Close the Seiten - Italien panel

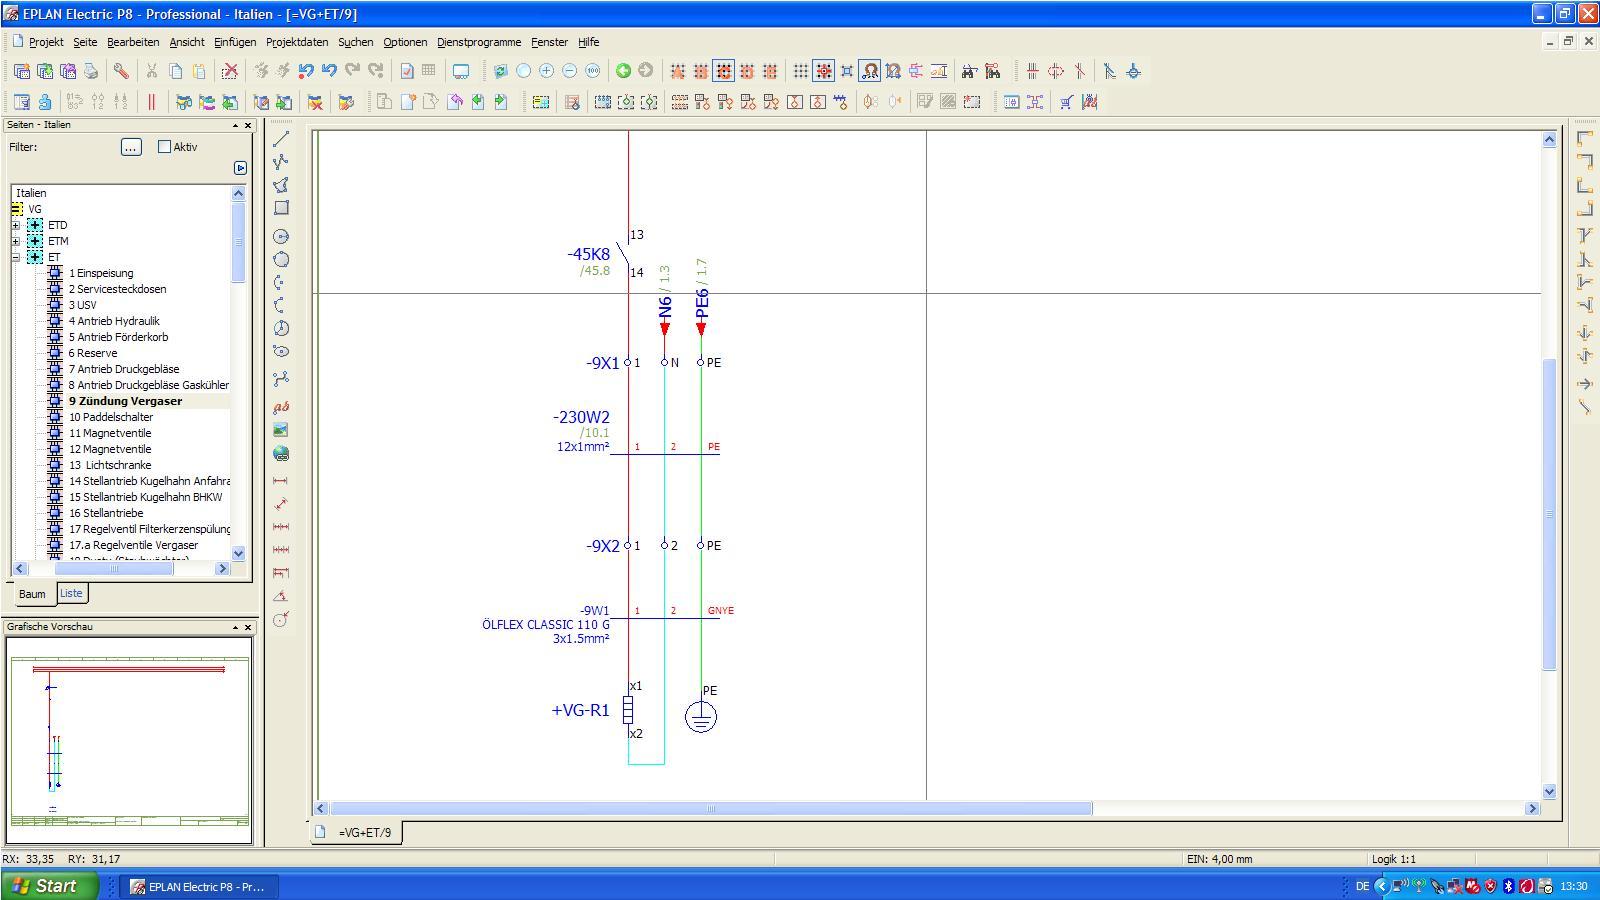click(x=248, y=125)
